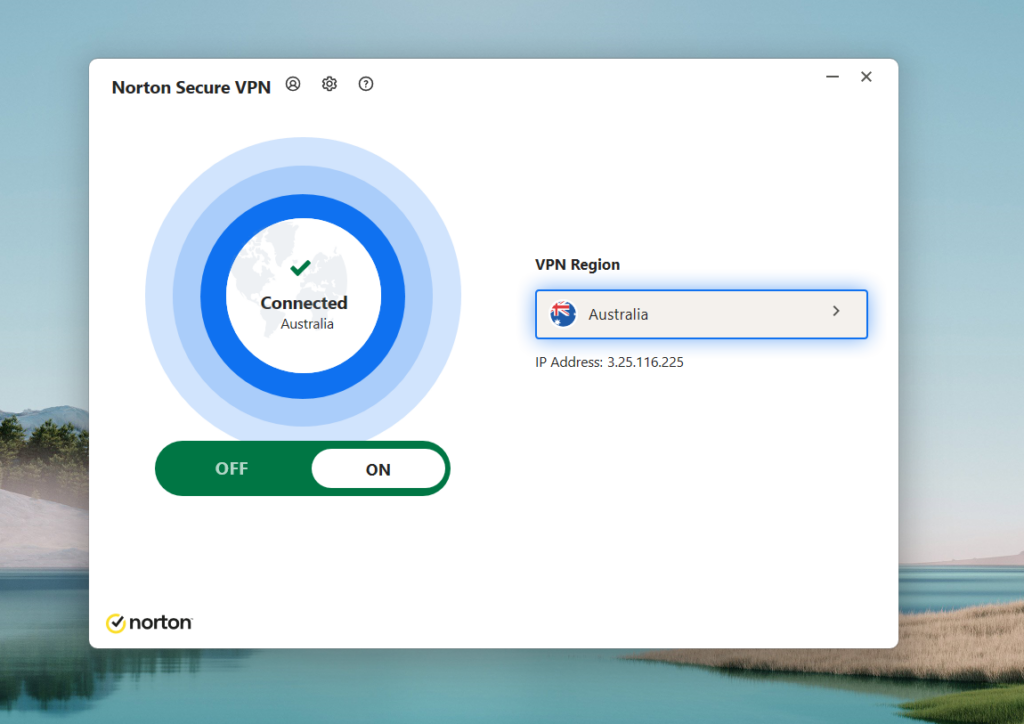Click the IP Address 3.25.116.225 text
This screenshot has height=724, width=1024.
(x=609, y=362)
